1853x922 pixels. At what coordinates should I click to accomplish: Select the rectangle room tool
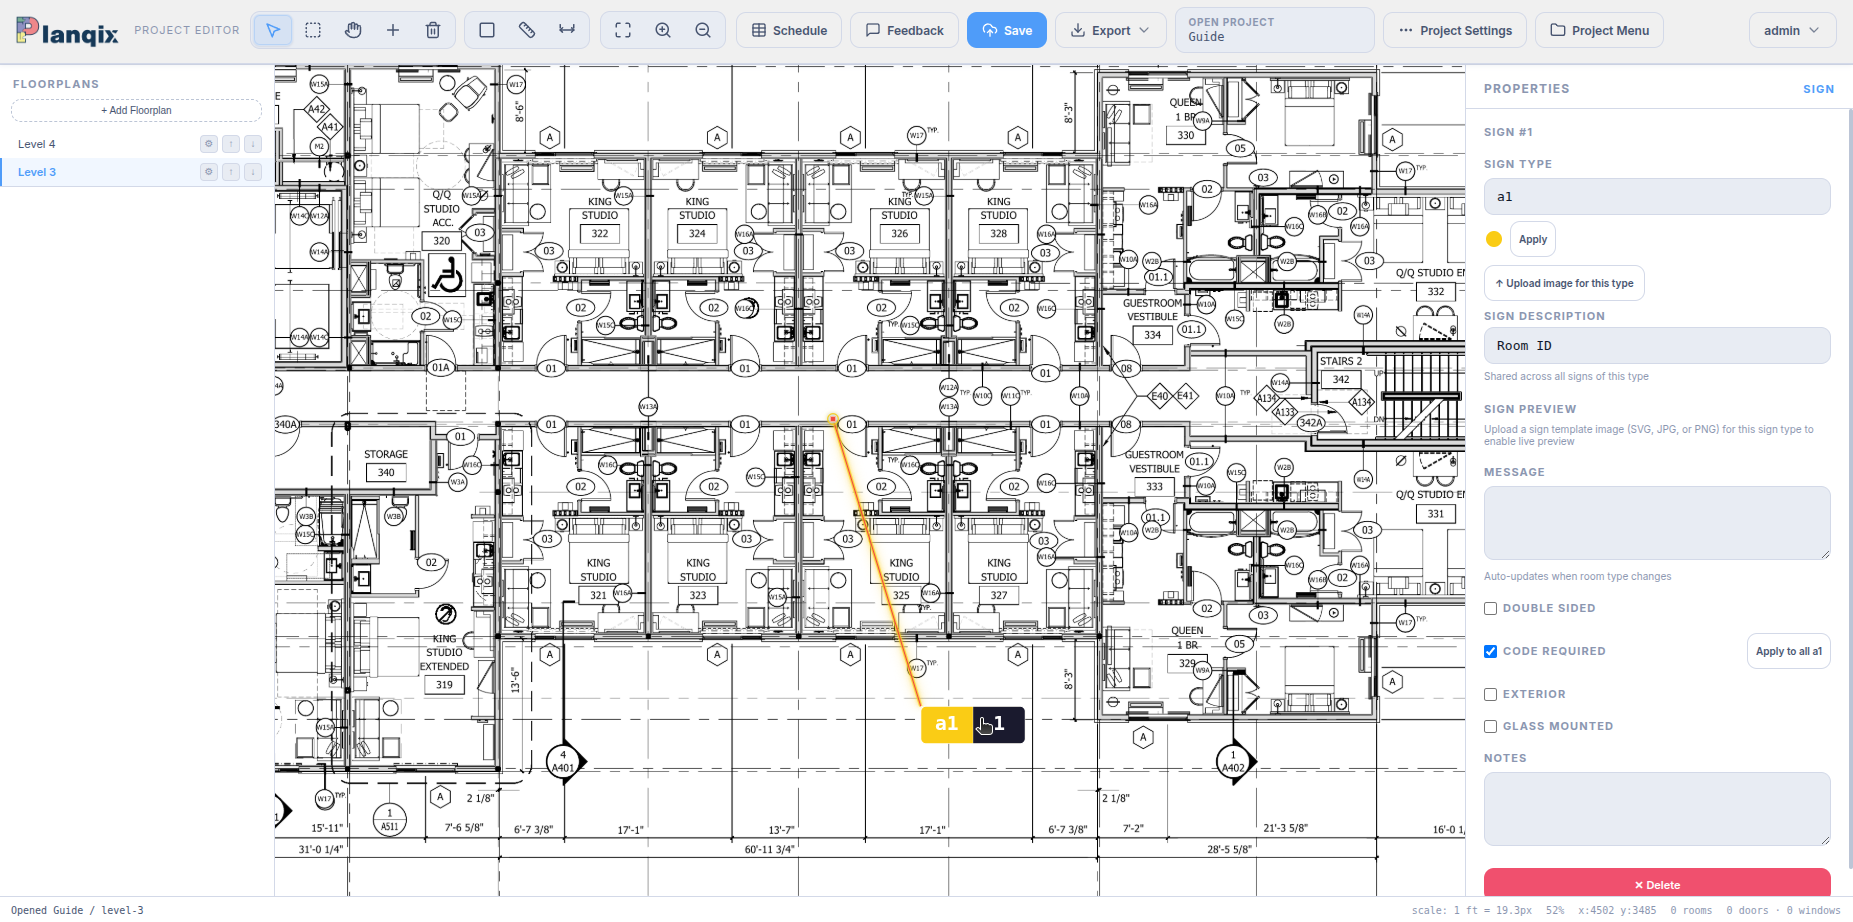click(487, 30)
